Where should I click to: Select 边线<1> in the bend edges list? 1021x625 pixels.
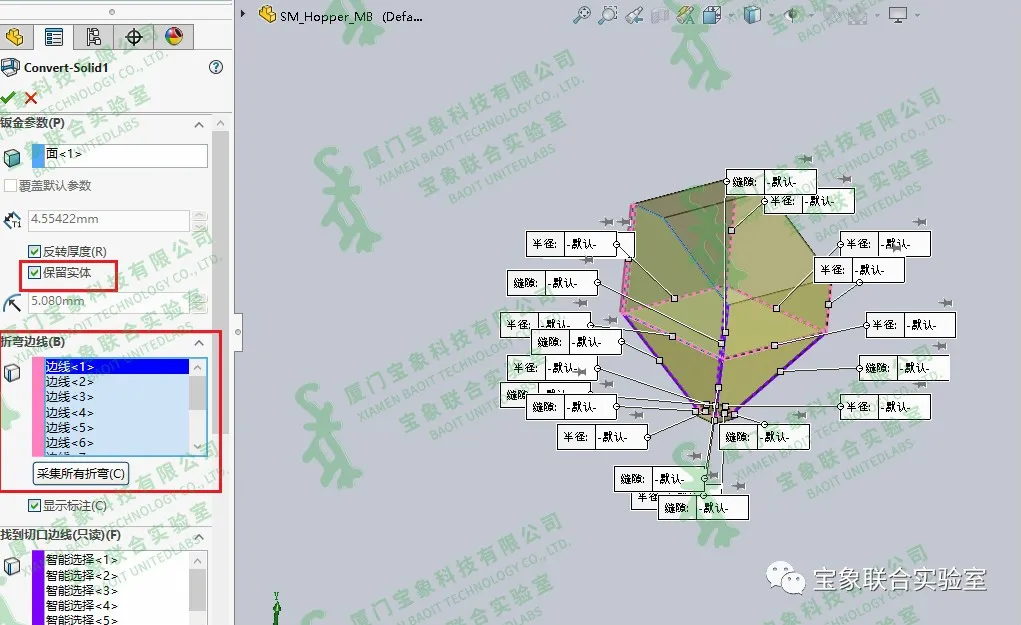point(117,367)
